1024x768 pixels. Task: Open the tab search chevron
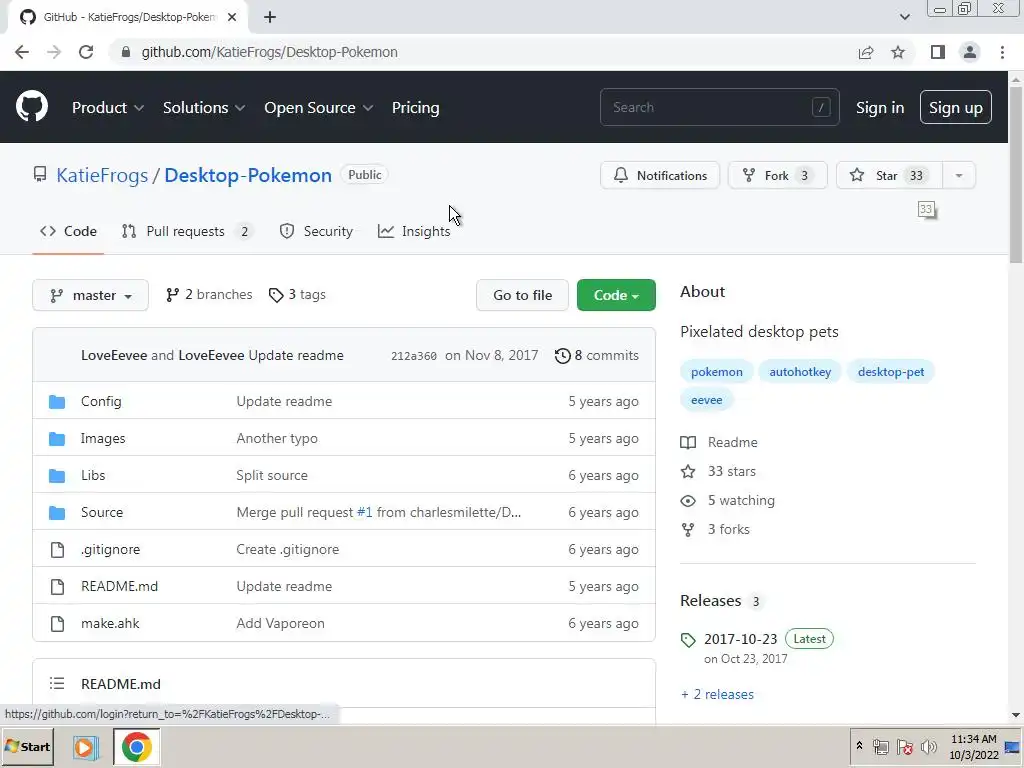[904, 17]
